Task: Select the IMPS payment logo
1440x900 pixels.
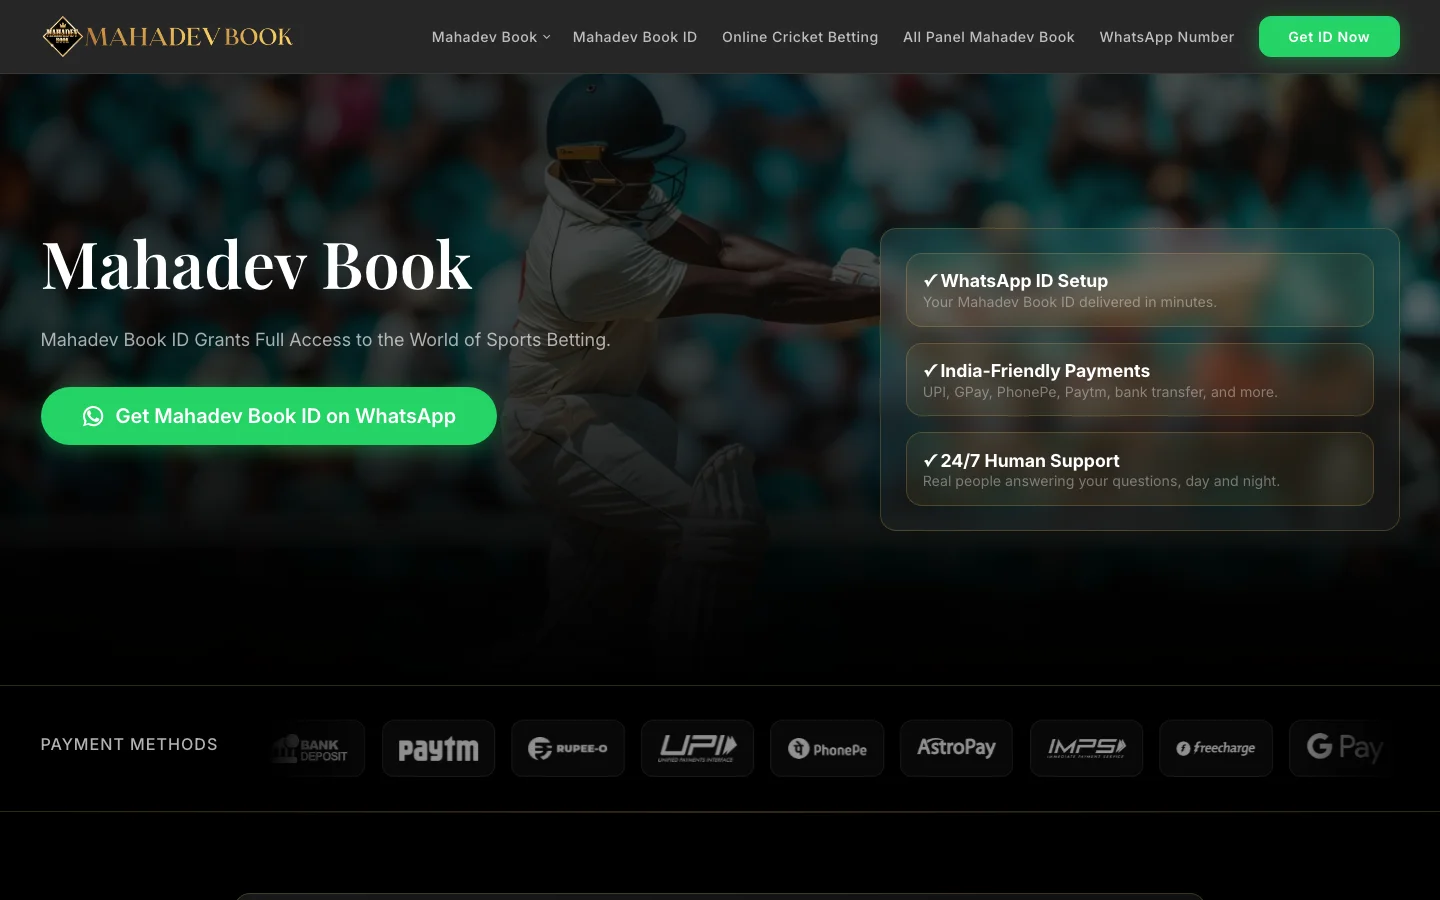Action: pyautogui.click(x=1086, y=748)
